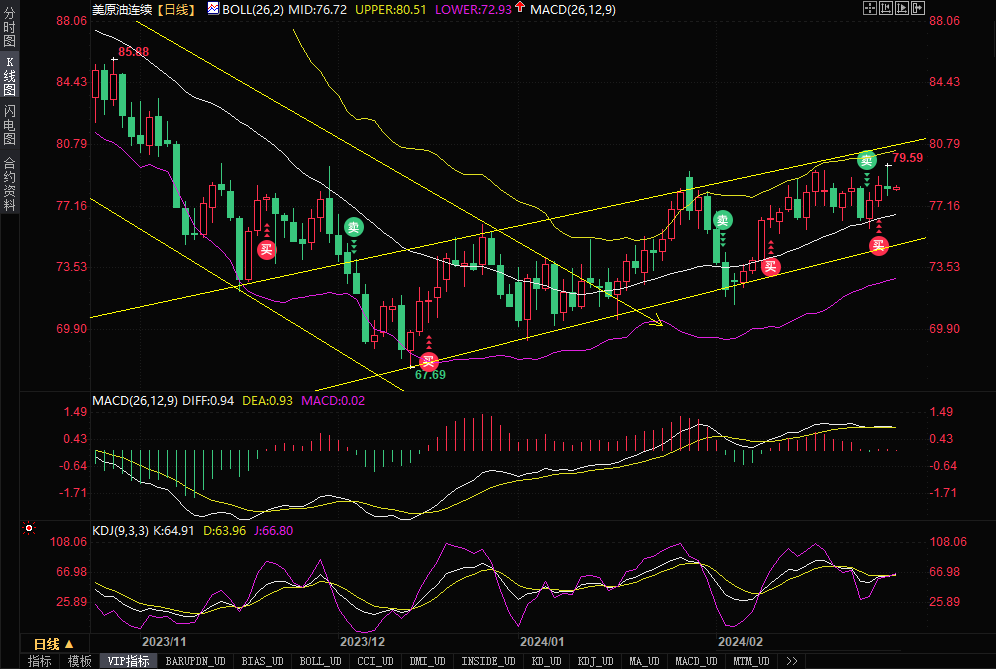This screenshot has height=669, width=996.
Task: Click the 模板 button at the bottom
Action: point(80,661)
